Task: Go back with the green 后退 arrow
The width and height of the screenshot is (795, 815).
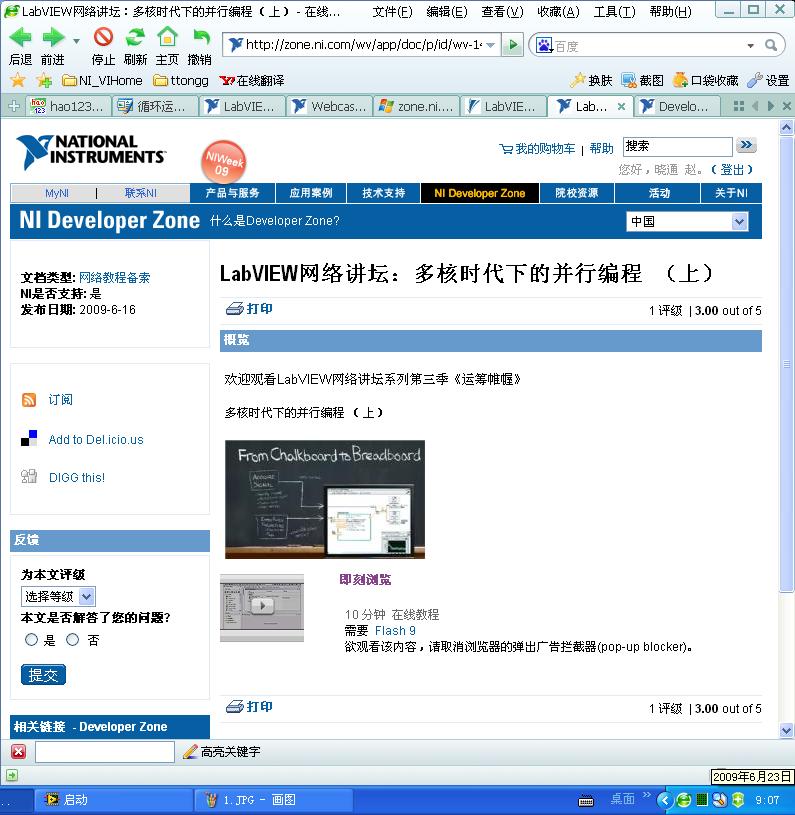Action: (x=20, y=38)
